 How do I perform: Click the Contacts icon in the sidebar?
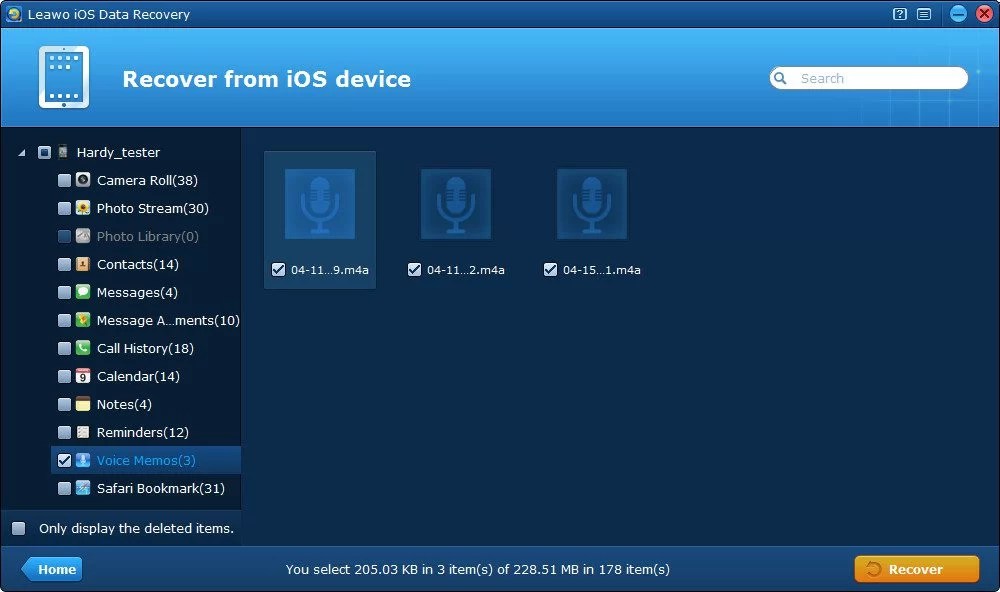[x=81, y=264]
